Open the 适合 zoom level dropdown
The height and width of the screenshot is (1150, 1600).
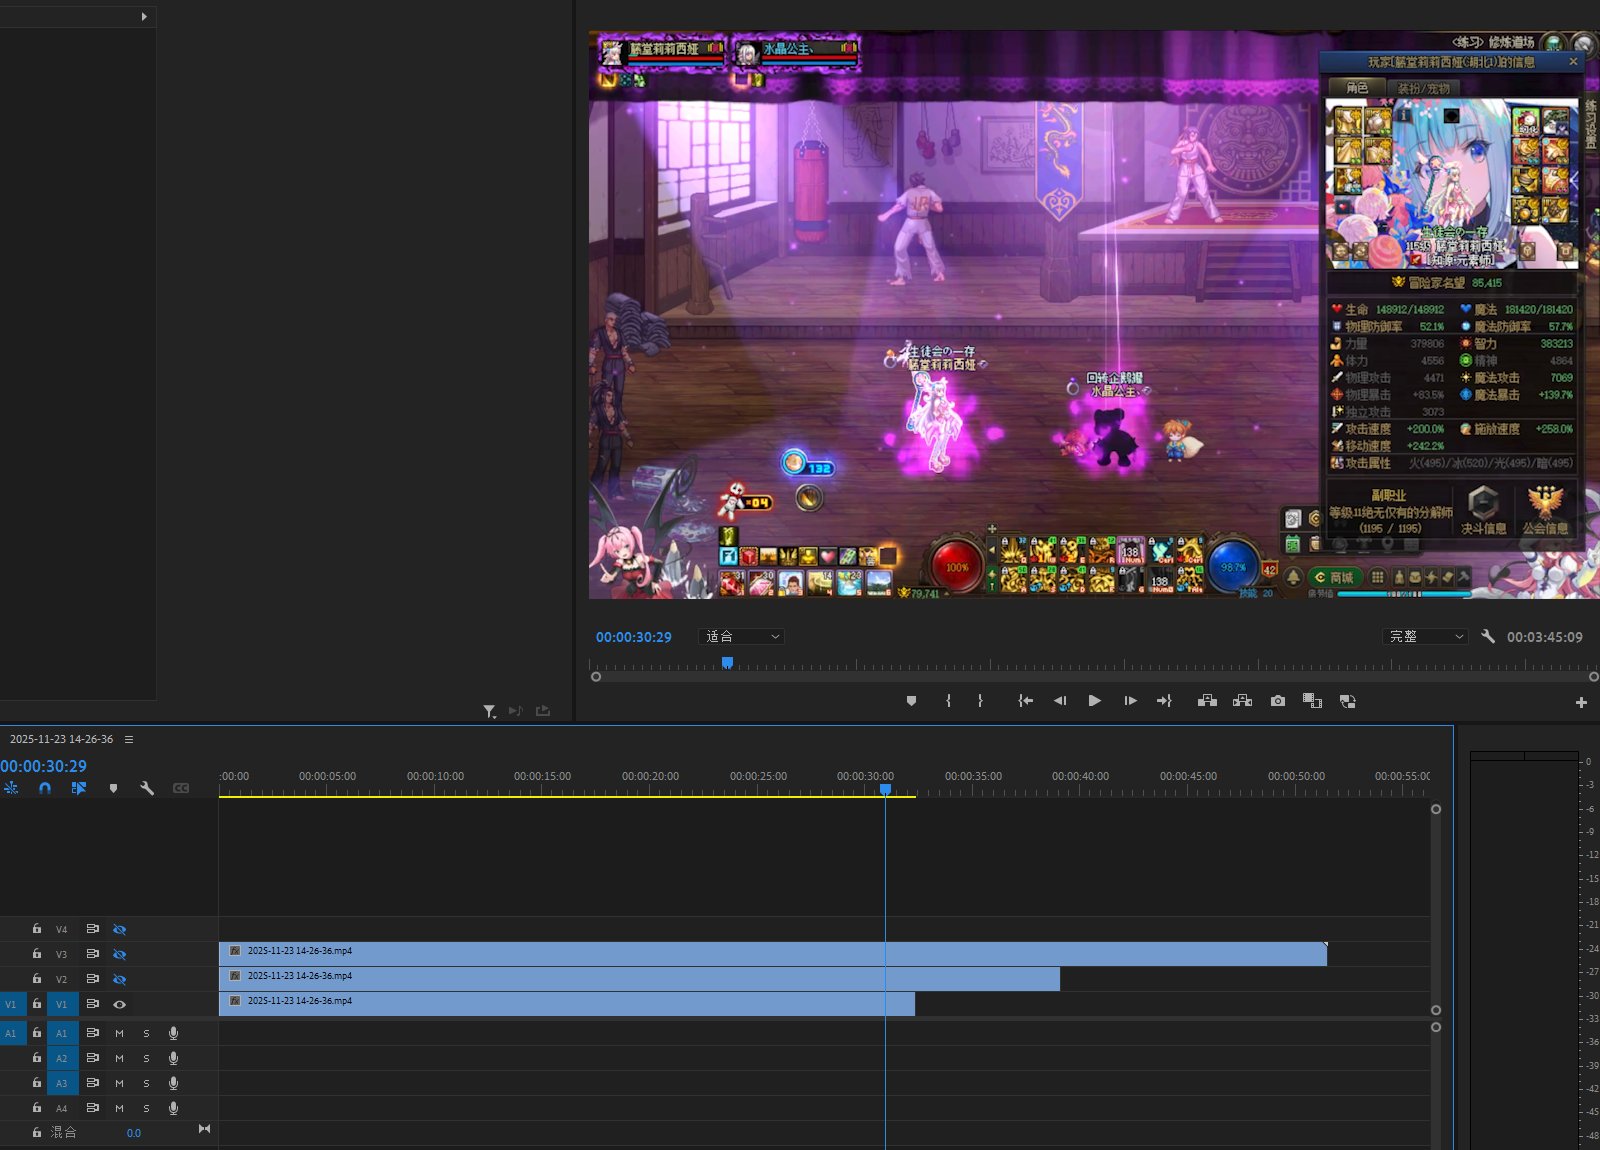click(x=742, y=637)
